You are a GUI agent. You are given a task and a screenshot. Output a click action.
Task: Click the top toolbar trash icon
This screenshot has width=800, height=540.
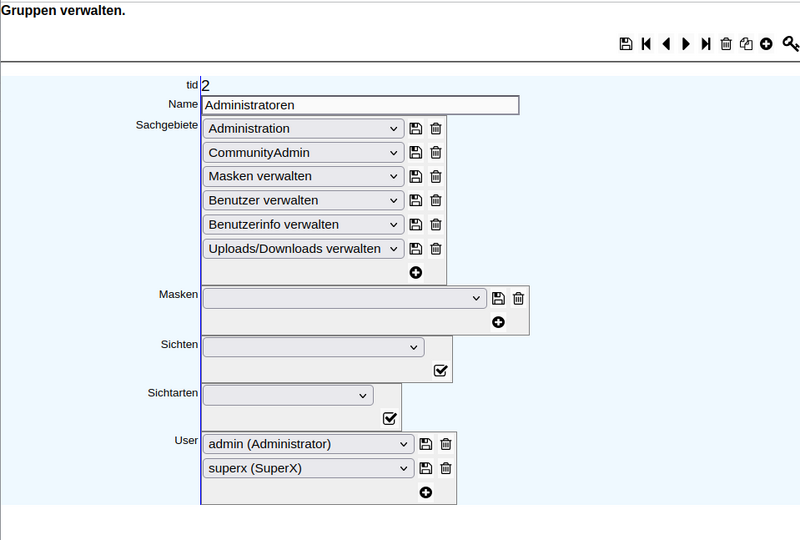click(727, 44)
